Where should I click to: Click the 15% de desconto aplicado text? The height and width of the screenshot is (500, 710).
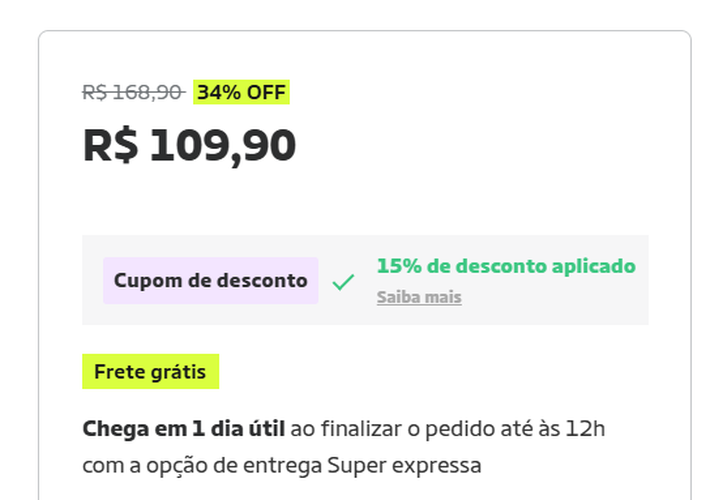coord(506,266)
